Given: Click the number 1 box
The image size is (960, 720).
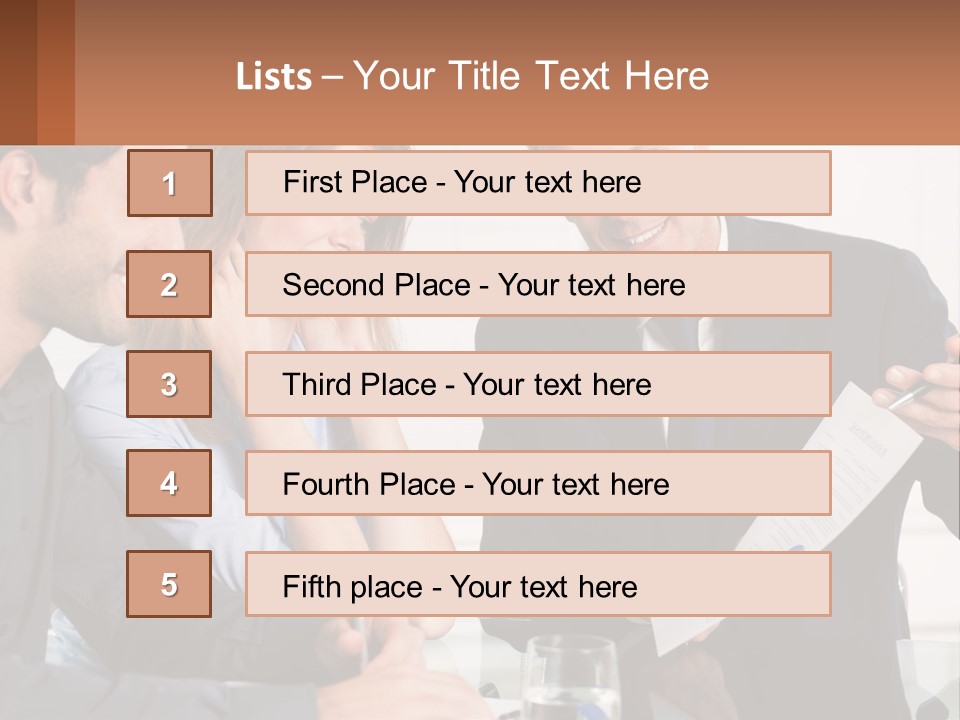Looking at the screenshot, I should coord(170,183).
